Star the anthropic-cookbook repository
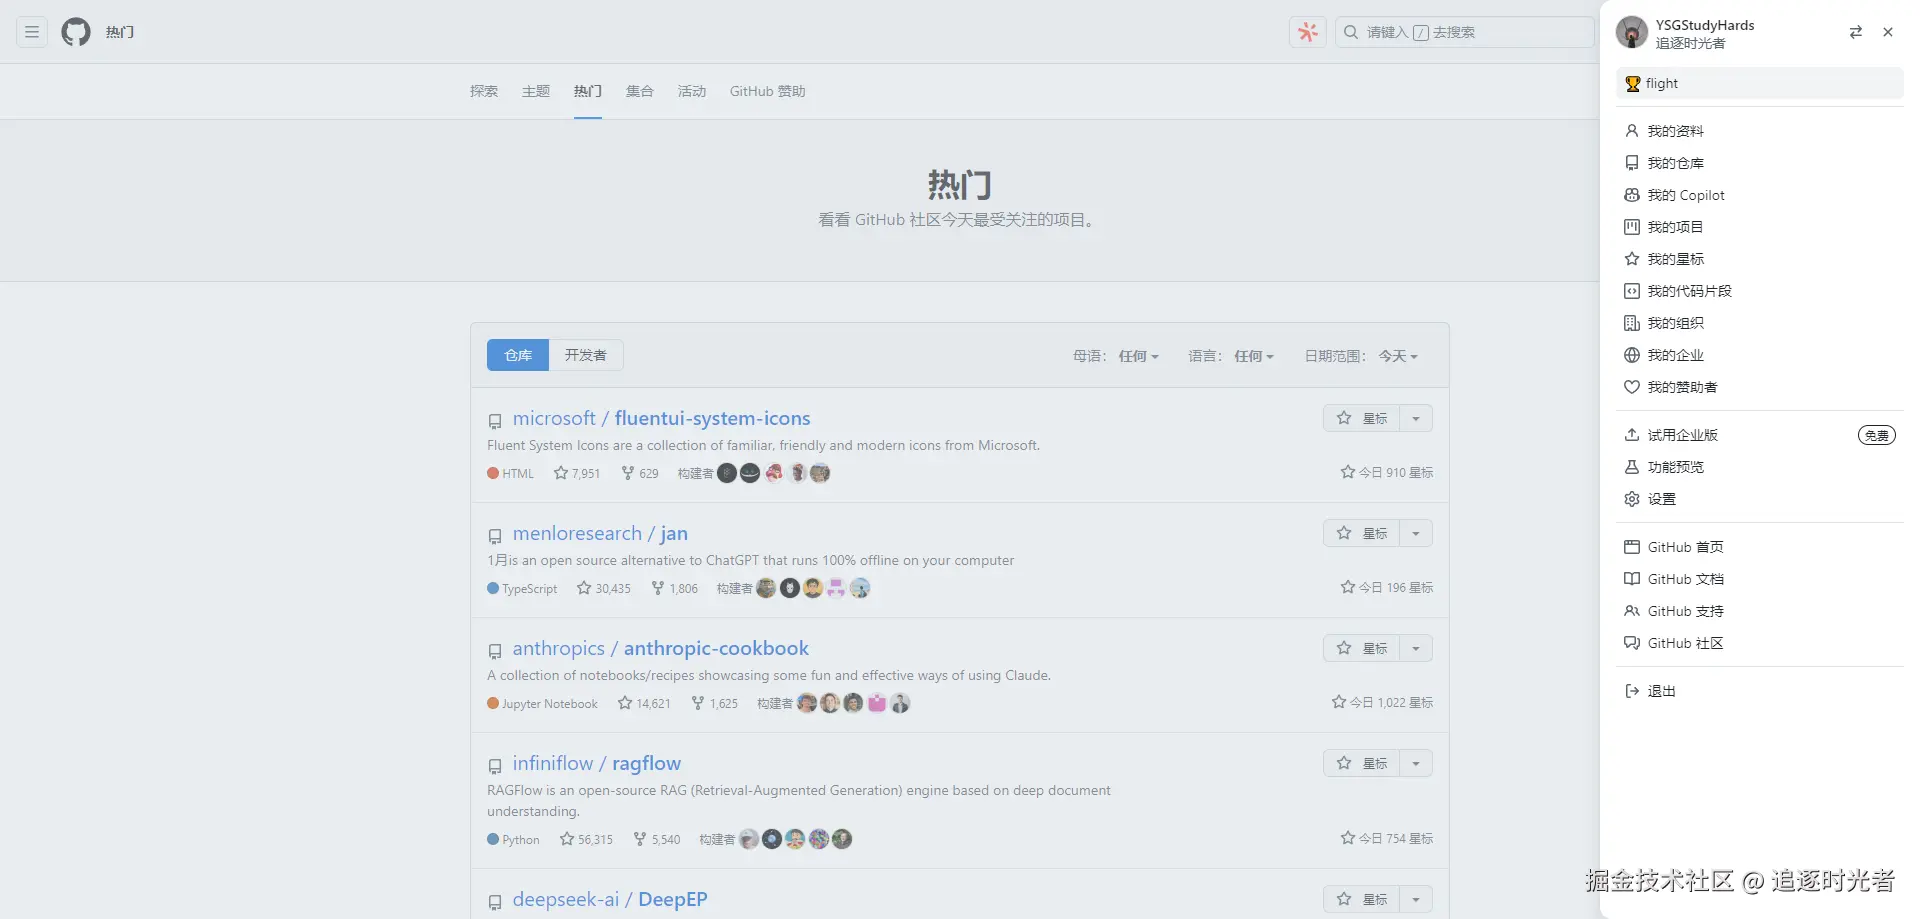This screenshot has width=1920, height=919. (x=1362, y=648)
